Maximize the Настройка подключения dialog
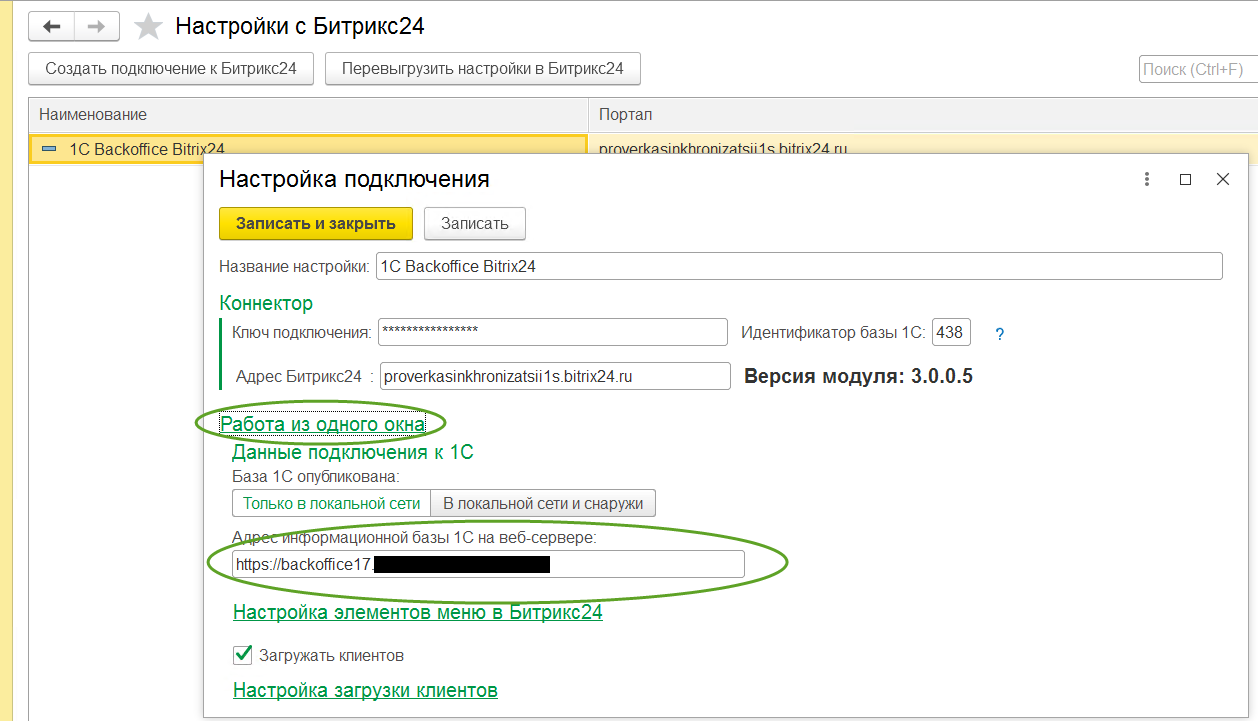The width and height of the screenshot is (1258, 721). tap(1185, 180)
